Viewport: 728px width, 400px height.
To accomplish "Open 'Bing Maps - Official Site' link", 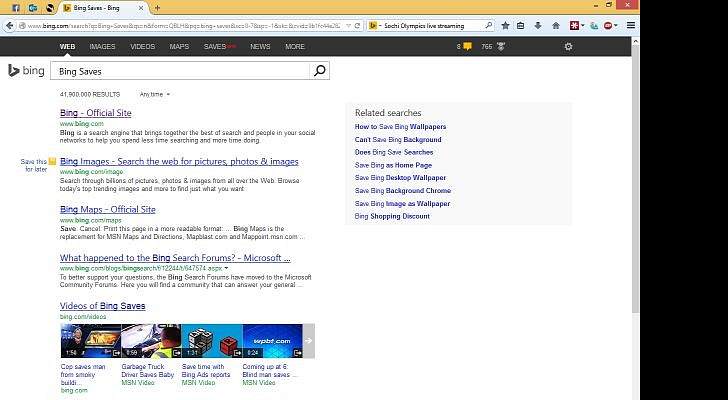I will (107, 210).
